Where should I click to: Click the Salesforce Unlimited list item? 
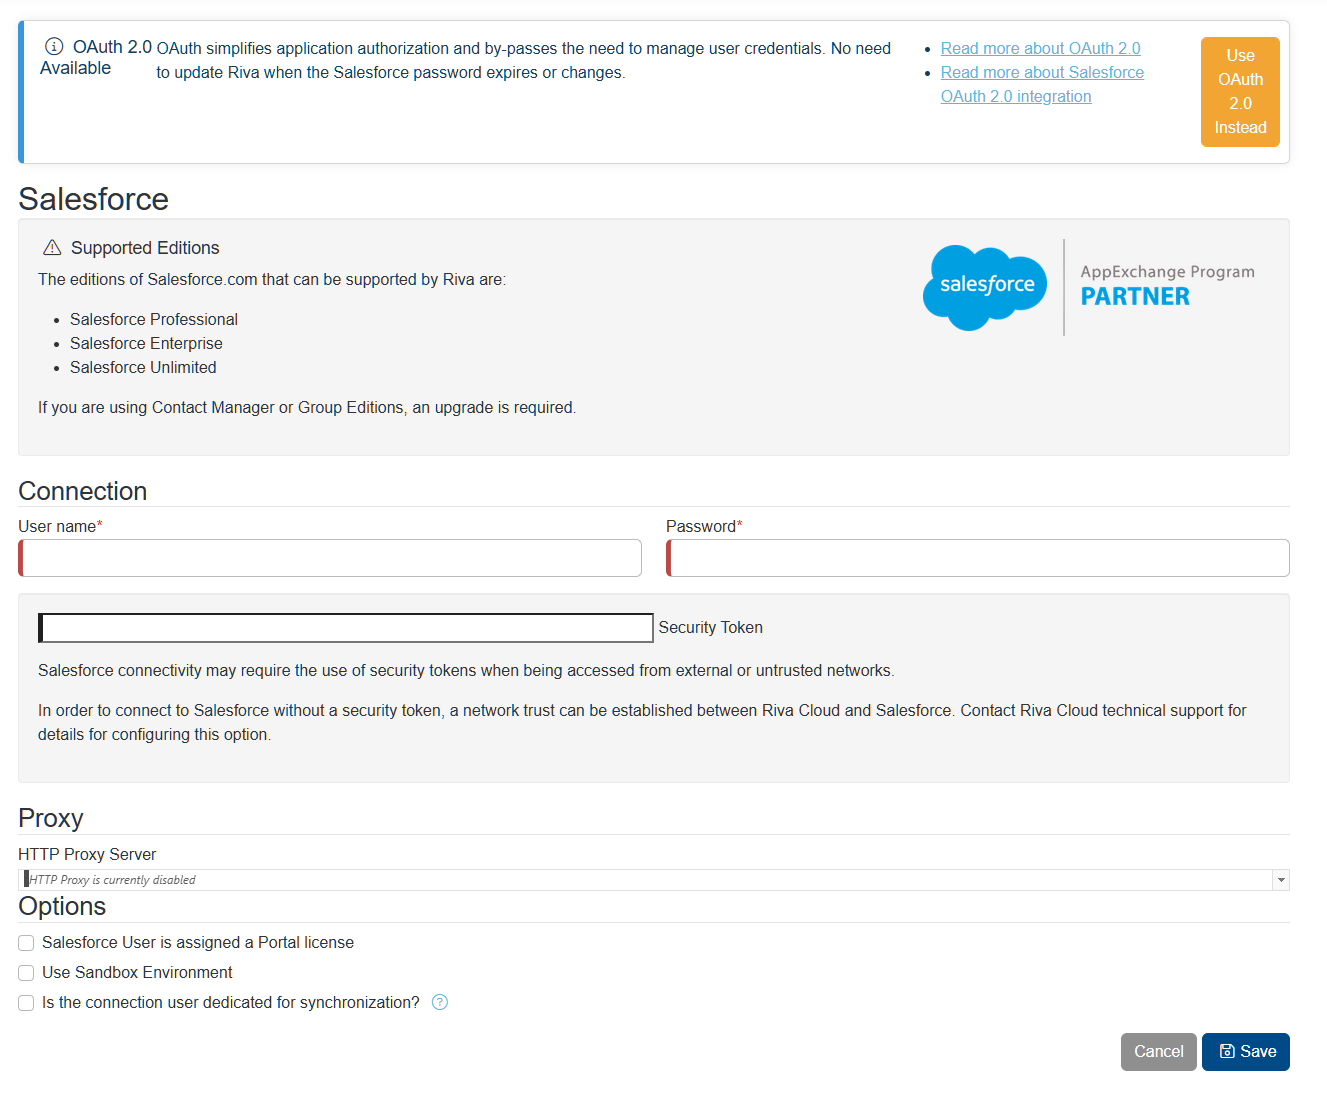point(143,367)
